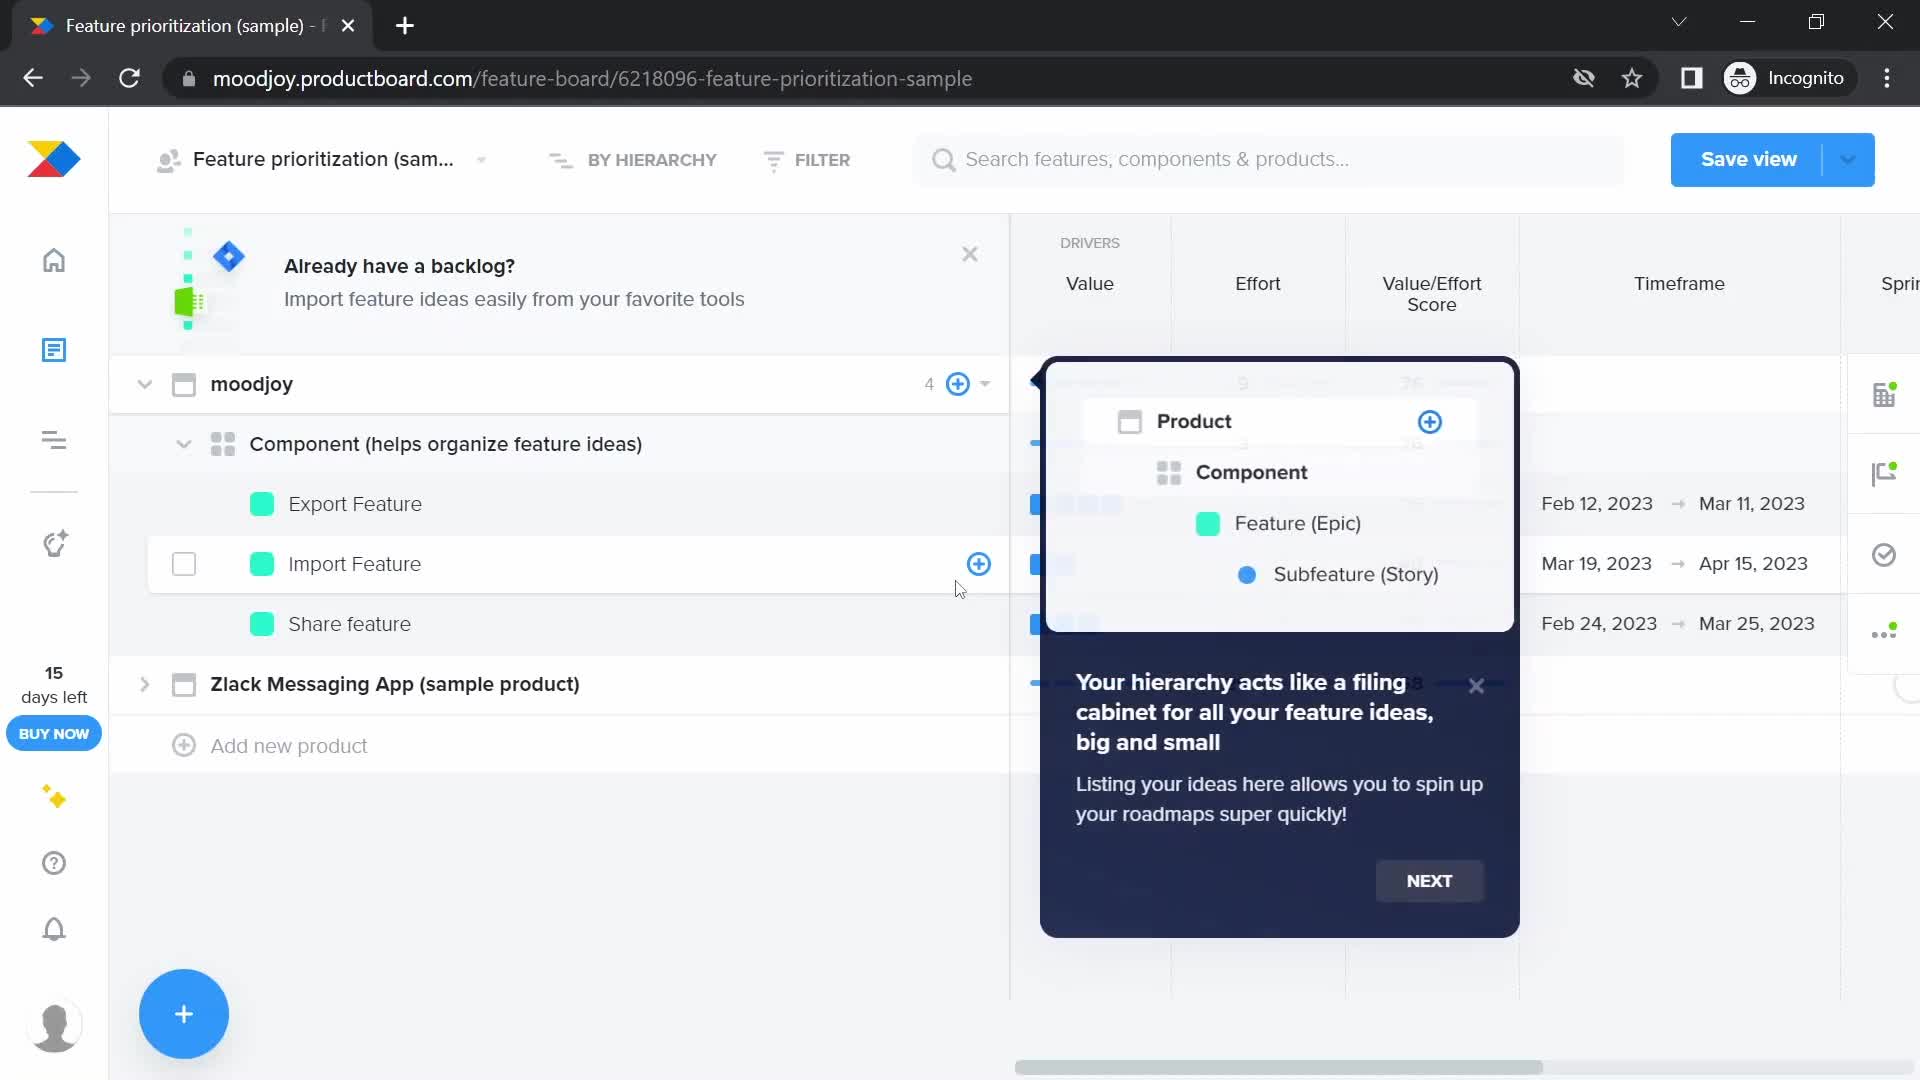
Task: Click the plus icon beside Product in tooltip
Action: tap(1430, 422)
